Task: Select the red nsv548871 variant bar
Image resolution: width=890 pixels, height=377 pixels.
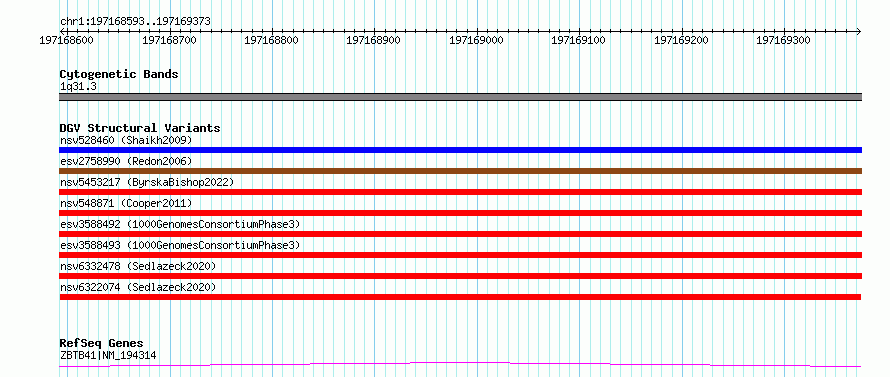Action: pos(460,213)
